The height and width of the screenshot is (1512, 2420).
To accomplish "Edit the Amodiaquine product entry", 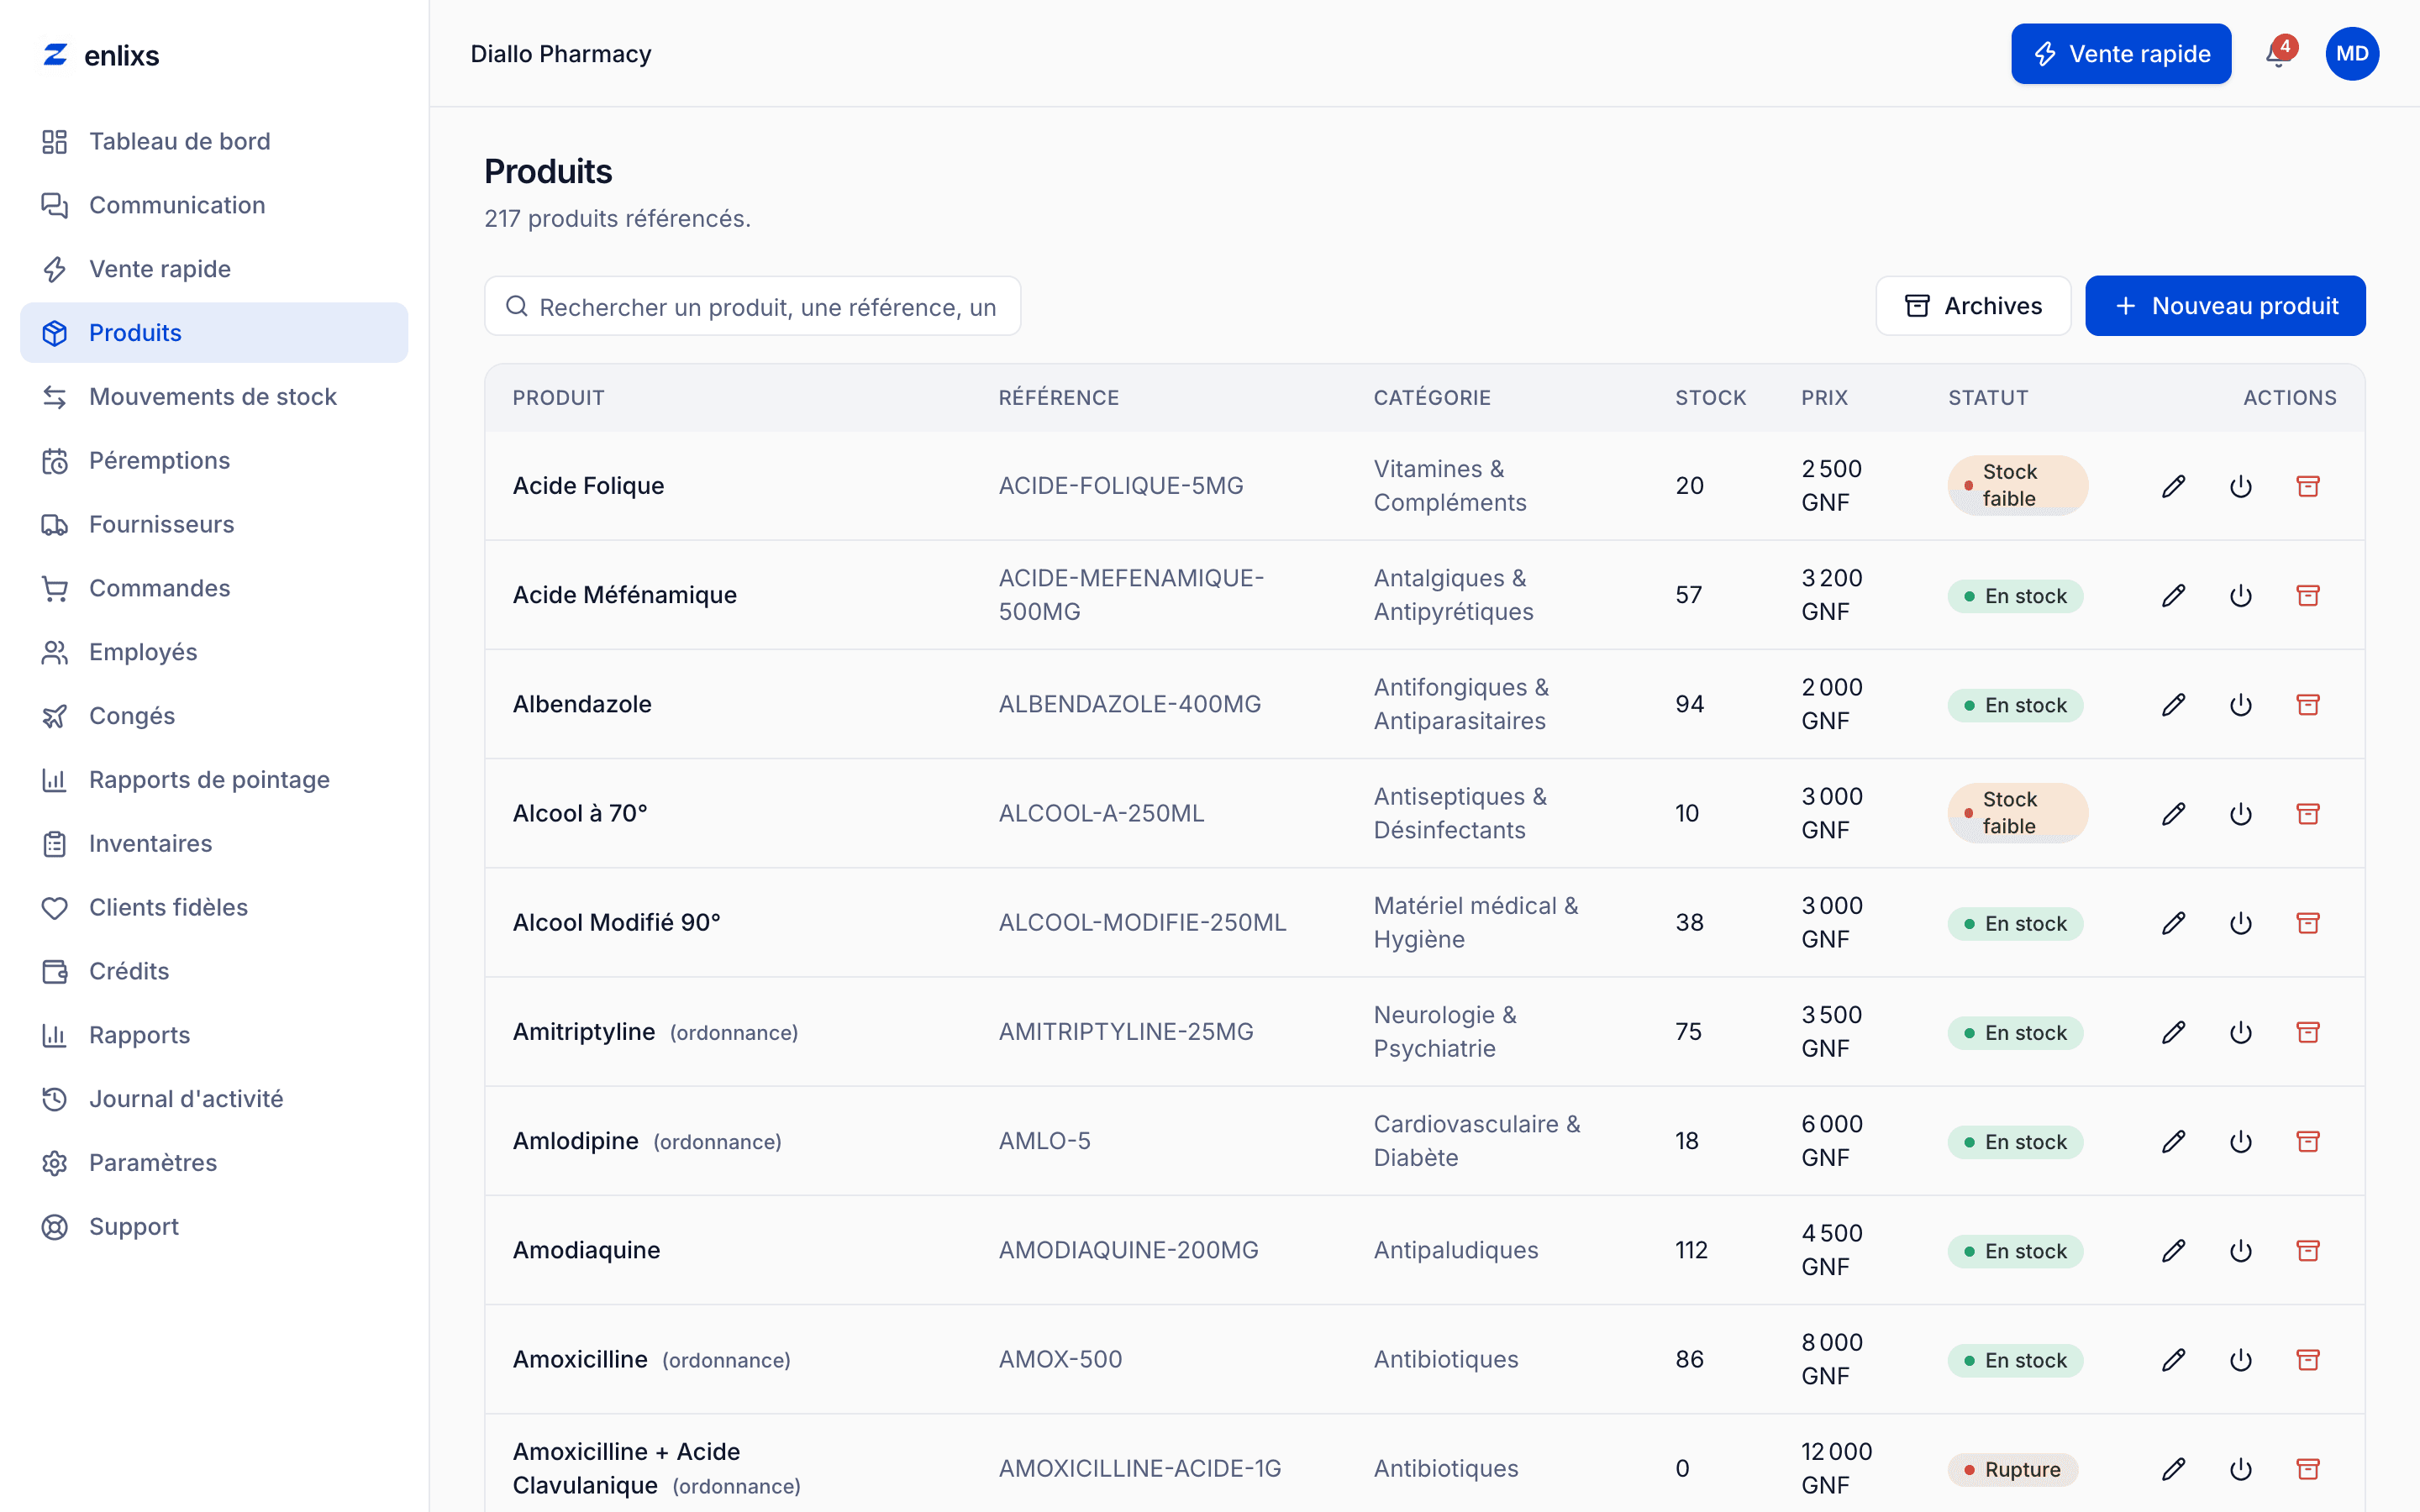I will point(2173,1250).
